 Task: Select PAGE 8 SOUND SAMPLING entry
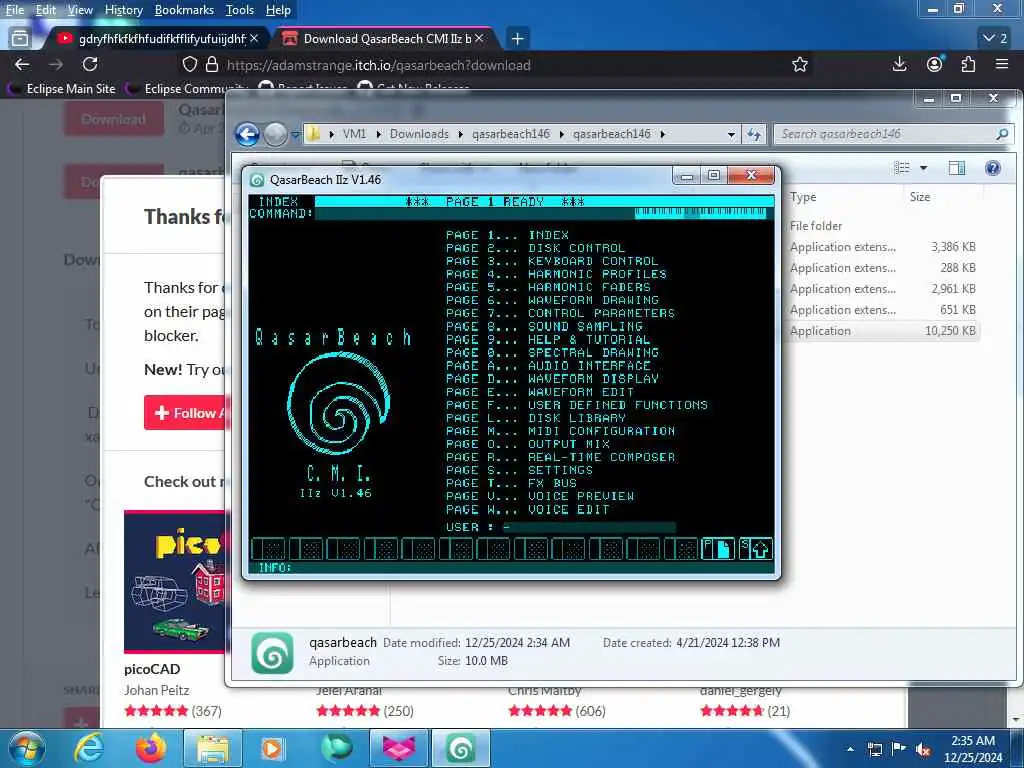[544, 327]
